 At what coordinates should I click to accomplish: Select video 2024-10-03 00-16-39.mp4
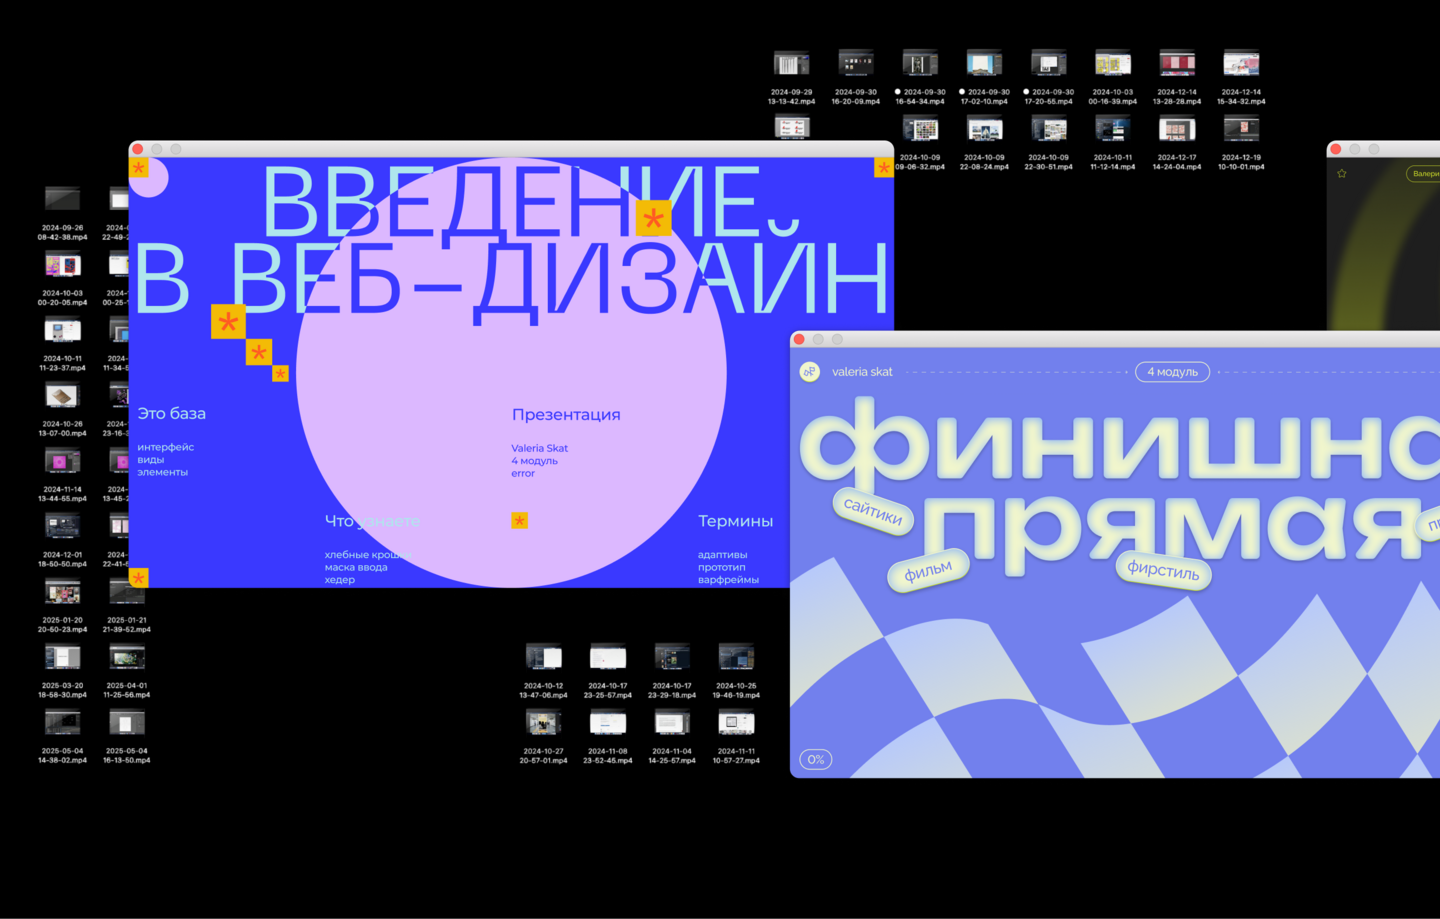click(x=1112, y=78)
